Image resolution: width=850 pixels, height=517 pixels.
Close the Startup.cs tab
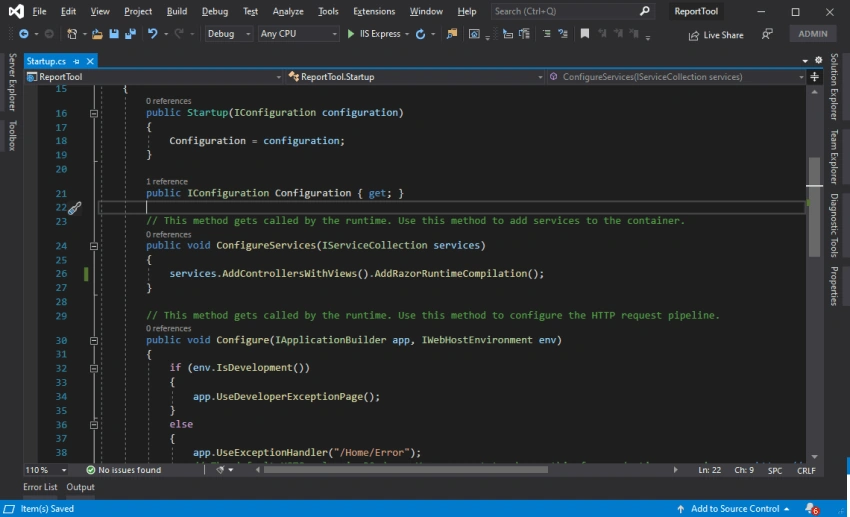coord(91,61)
